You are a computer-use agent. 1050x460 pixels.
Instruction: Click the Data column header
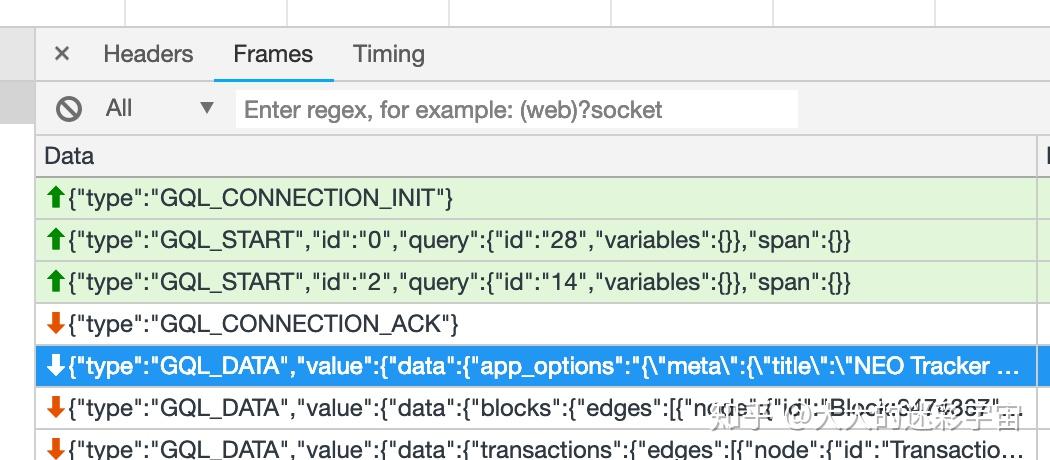coord(70,156)
